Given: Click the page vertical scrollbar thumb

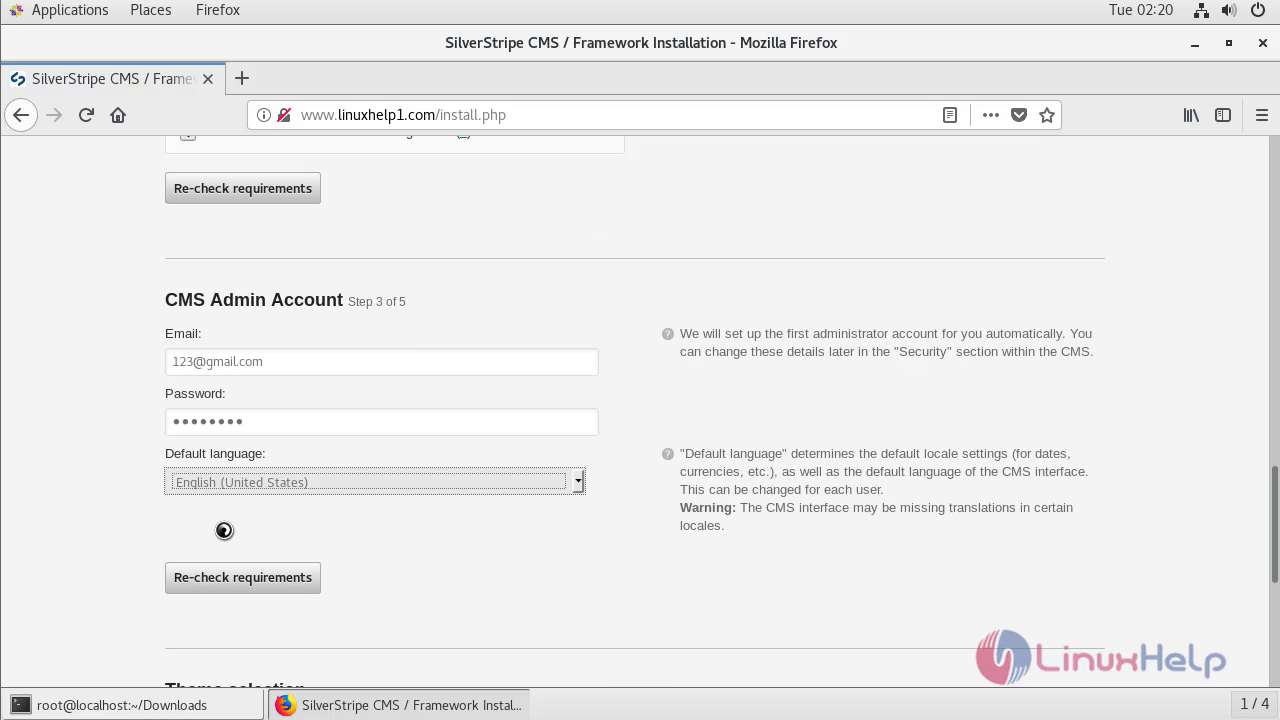Looking at the screenshot, I should 1274,524.
